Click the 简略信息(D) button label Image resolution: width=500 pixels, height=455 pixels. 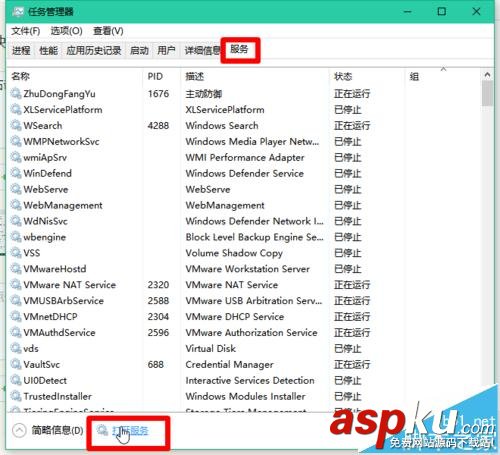pos(57,430)
